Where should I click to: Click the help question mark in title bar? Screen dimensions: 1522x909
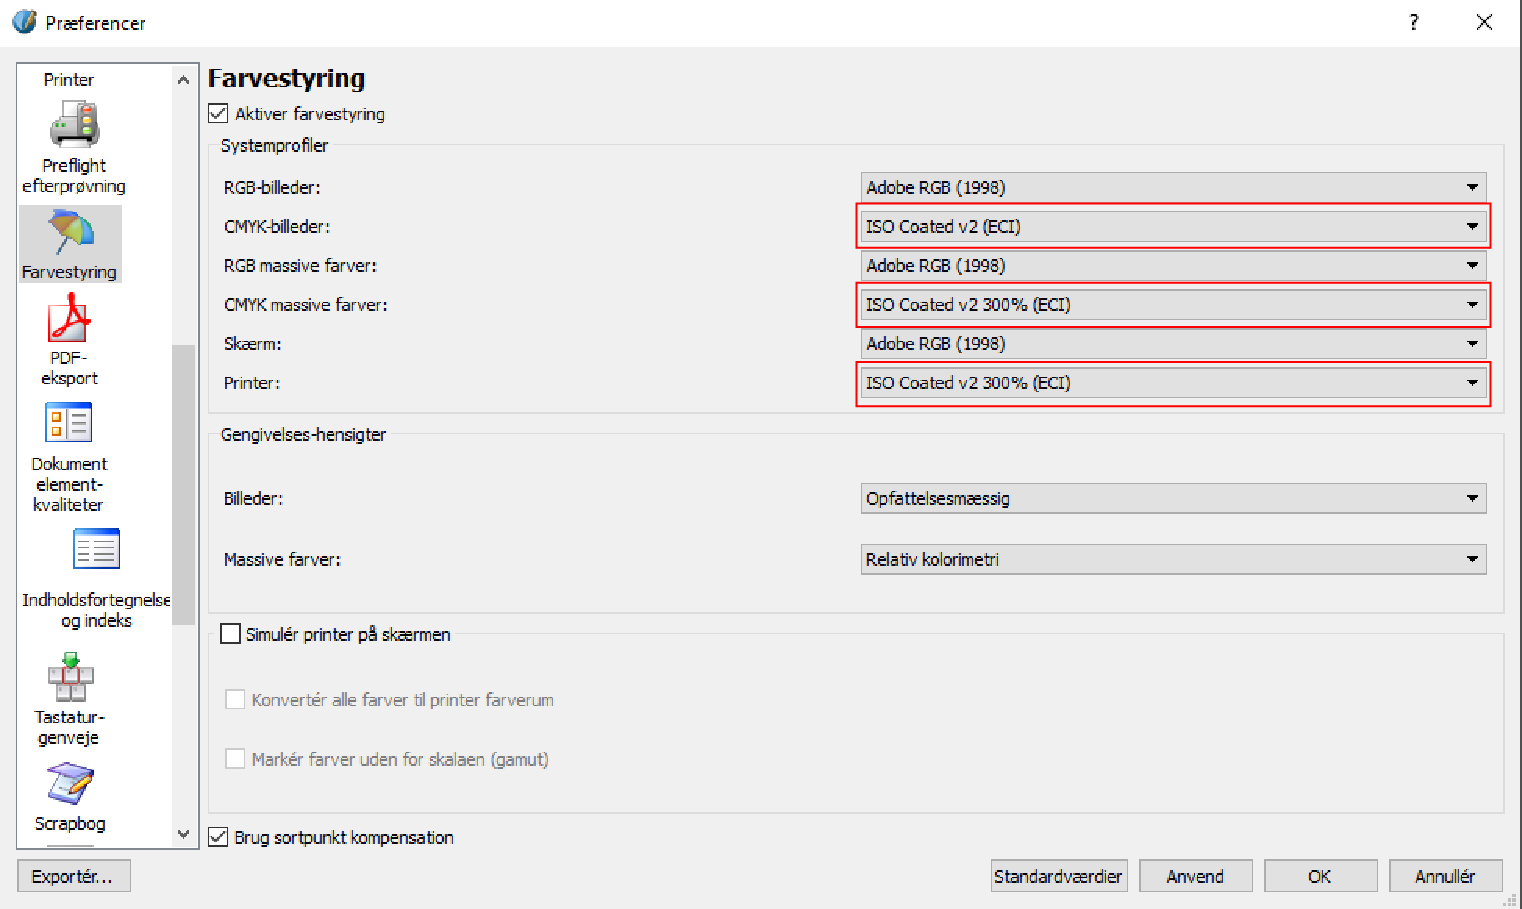[x=1413, y=23]
